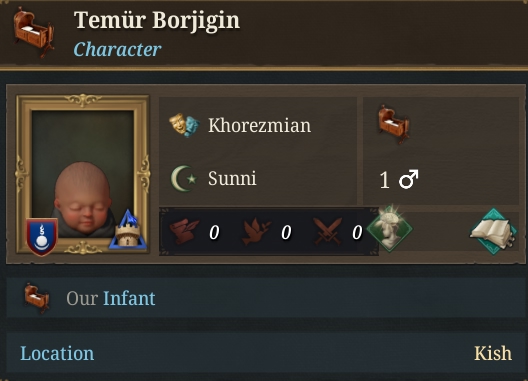Click the blue shield coat of arms
528x381 pixels.
[42, 237]
